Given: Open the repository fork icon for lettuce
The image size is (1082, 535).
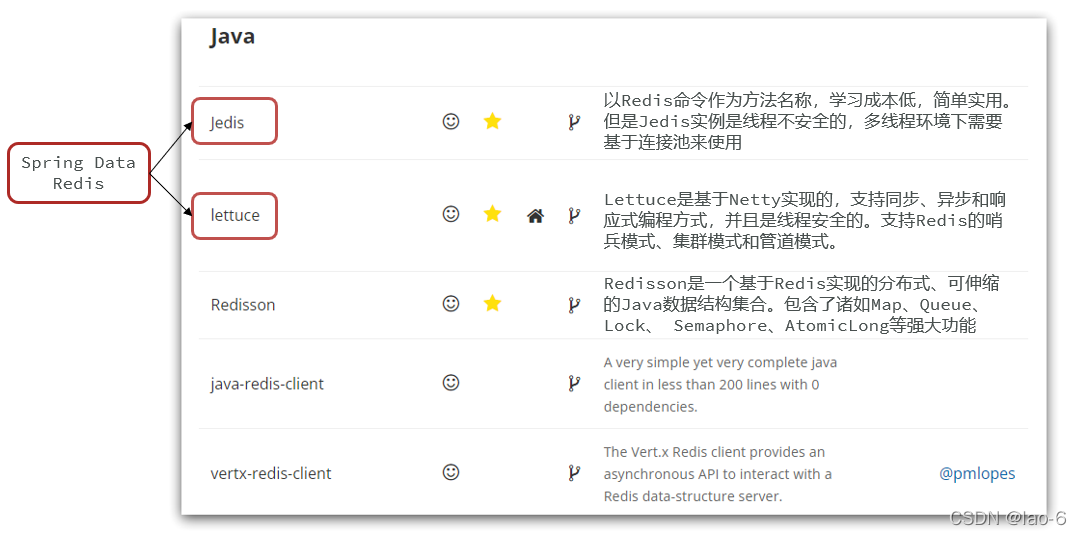Looking at the screenshot, I should tap(574, 215).
